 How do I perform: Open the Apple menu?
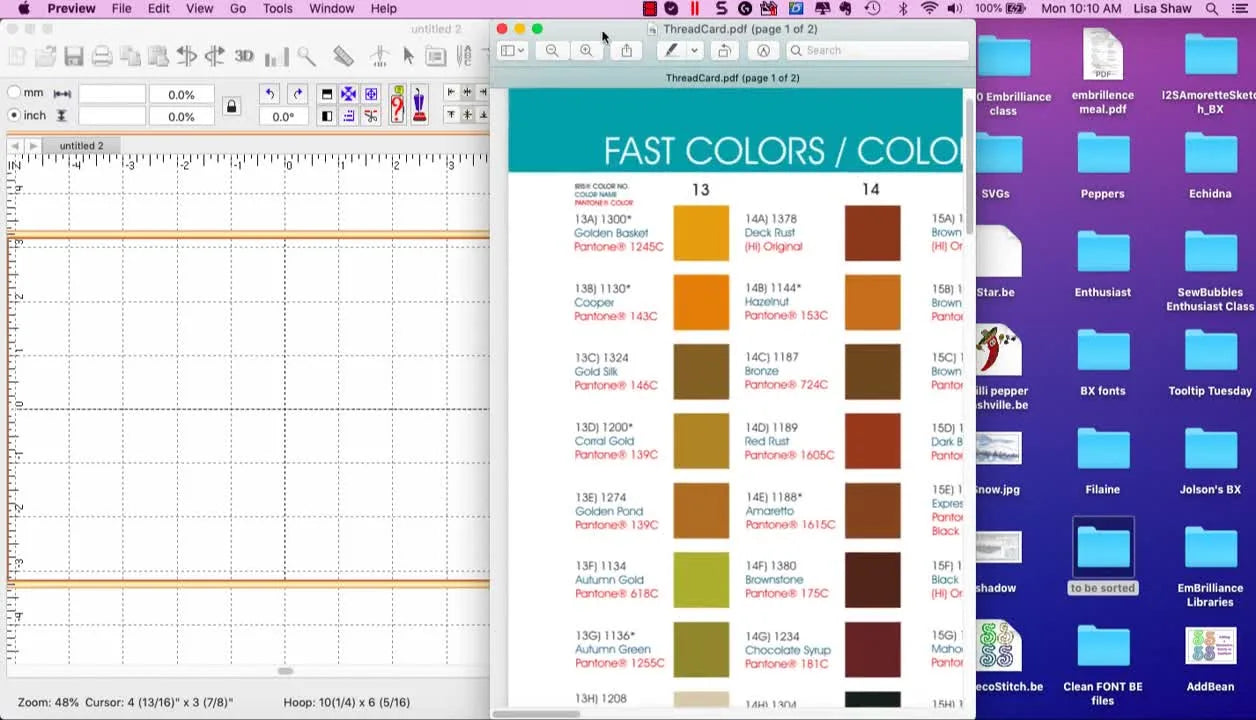pyautogui.click(x=24, y=9)
